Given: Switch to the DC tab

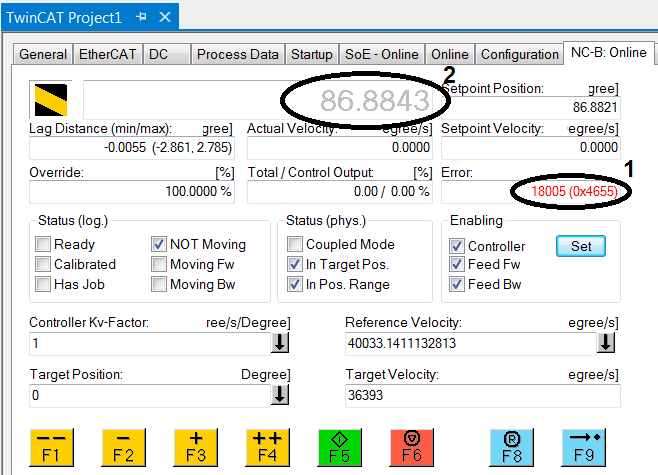Looking at the screenshot, I should [167, 54].
